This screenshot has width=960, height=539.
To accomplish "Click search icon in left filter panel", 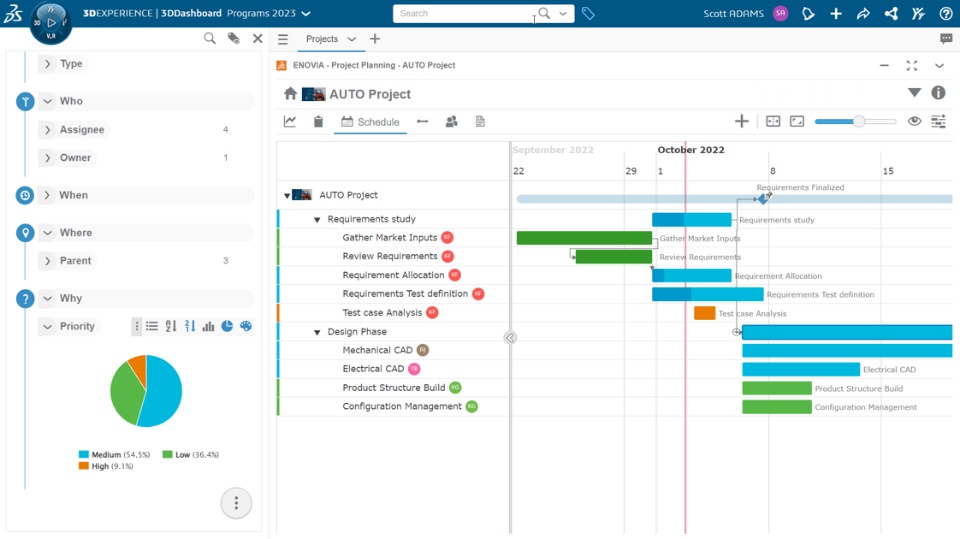I will click(209, 39).
